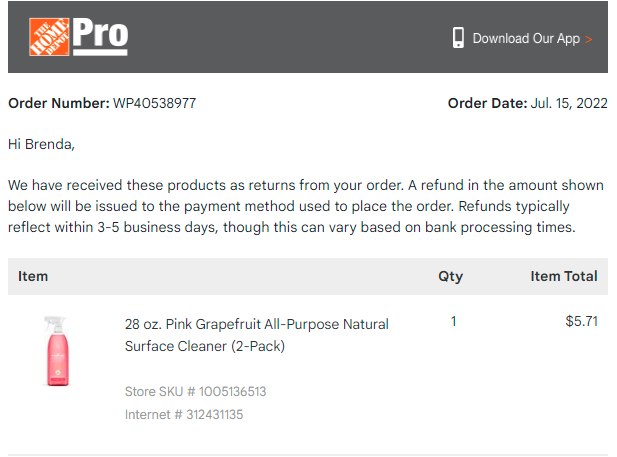Click the quantity value 1
Screen dimensions: 617x457
(x=454, y=321)
